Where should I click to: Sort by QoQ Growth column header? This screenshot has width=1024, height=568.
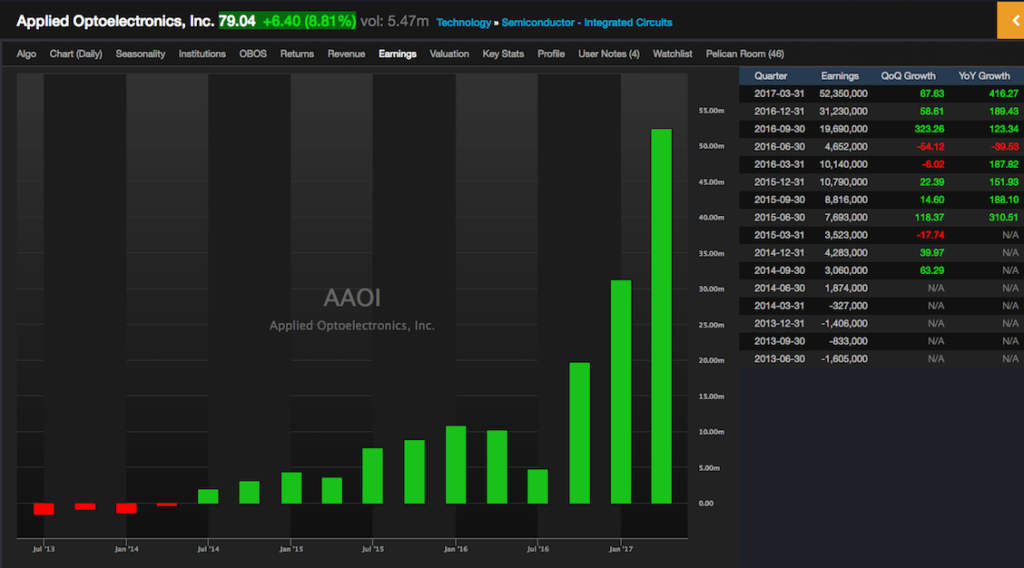click(x=908, y=76)
